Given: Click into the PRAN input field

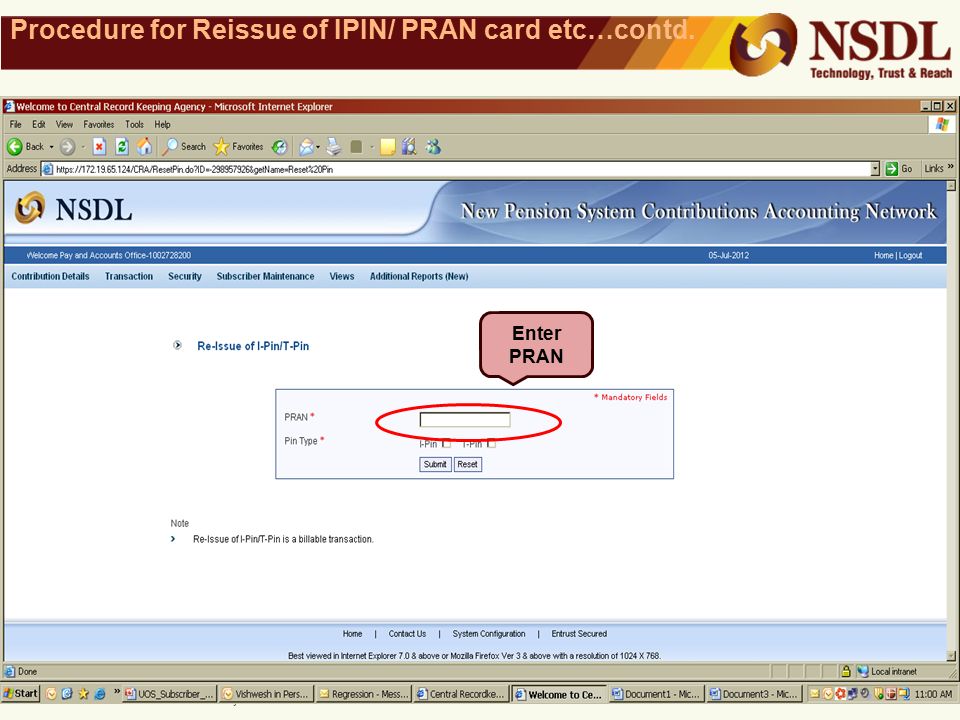Looking at the screenshot, I should 465,419.
